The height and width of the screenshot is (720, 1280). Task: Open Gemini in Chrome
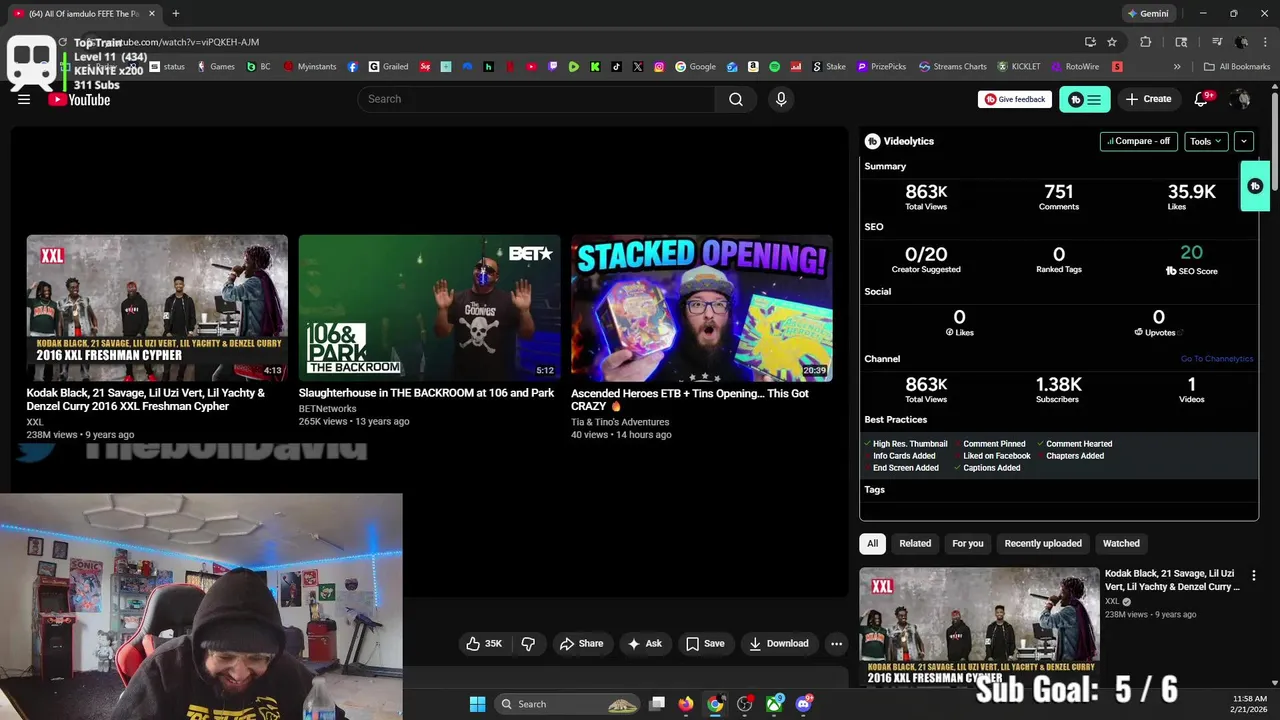[x=1148, y=14]
